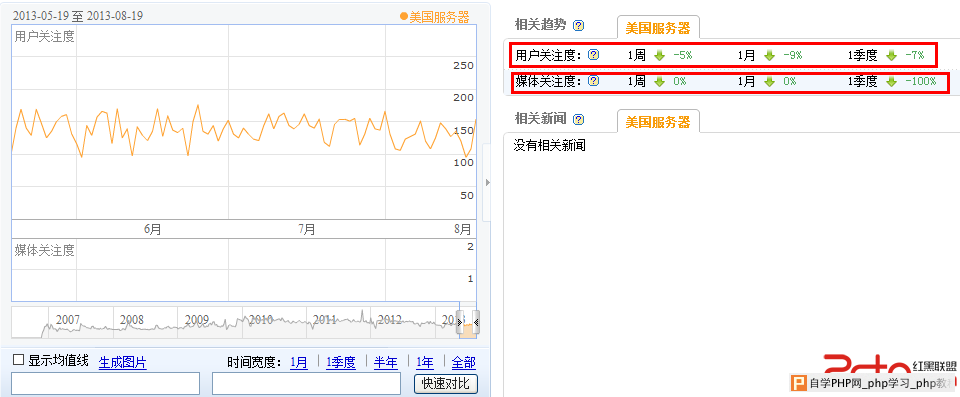Click right handle of timeline range selector
Screen dimensions: 960x397
pyautogui.click(x=476, y=322)
